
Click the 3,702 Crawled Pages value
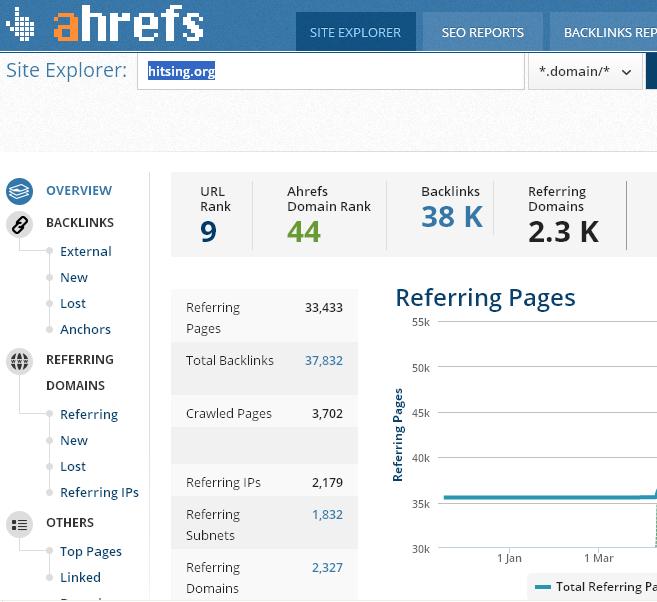click(x=327, y=414)
